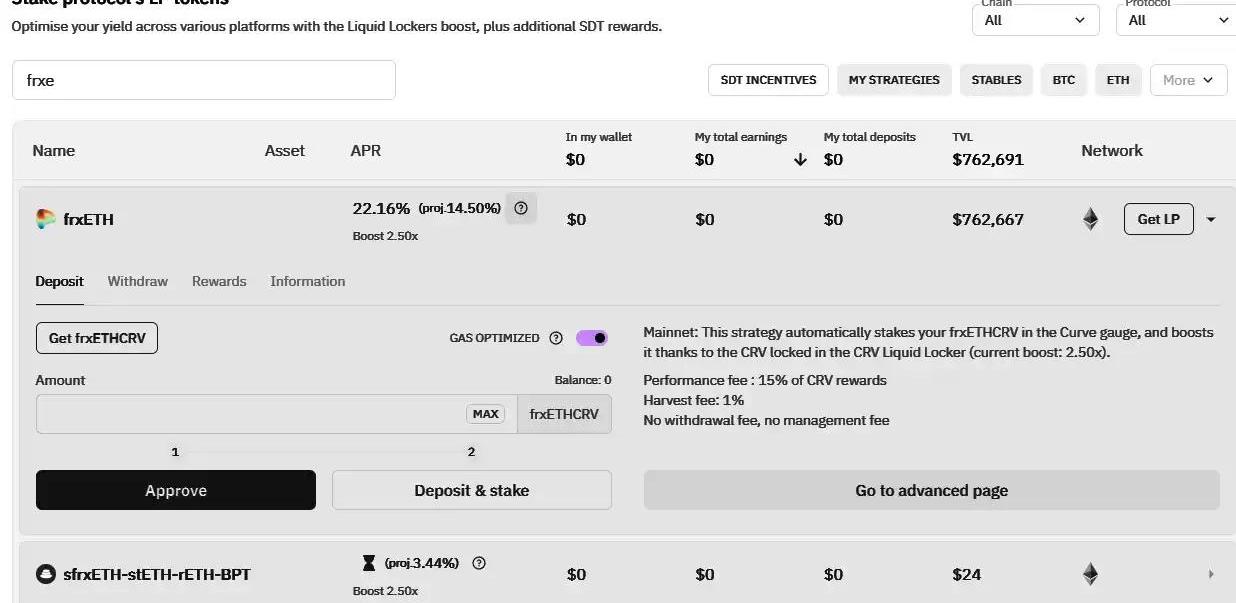Disable the GAS OPTIMIZED toggle
The width and height of the screenshot is (1236, 603).
point(592,338)
